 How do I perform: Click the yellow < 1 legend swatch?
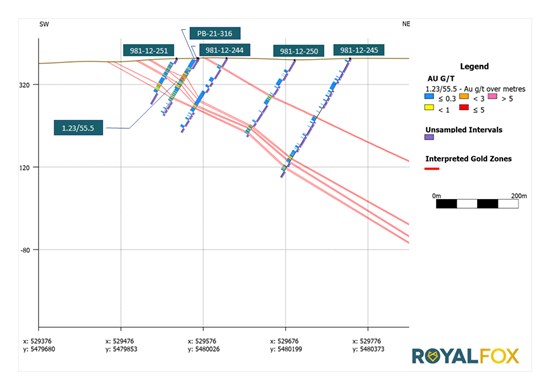point(429,108)
